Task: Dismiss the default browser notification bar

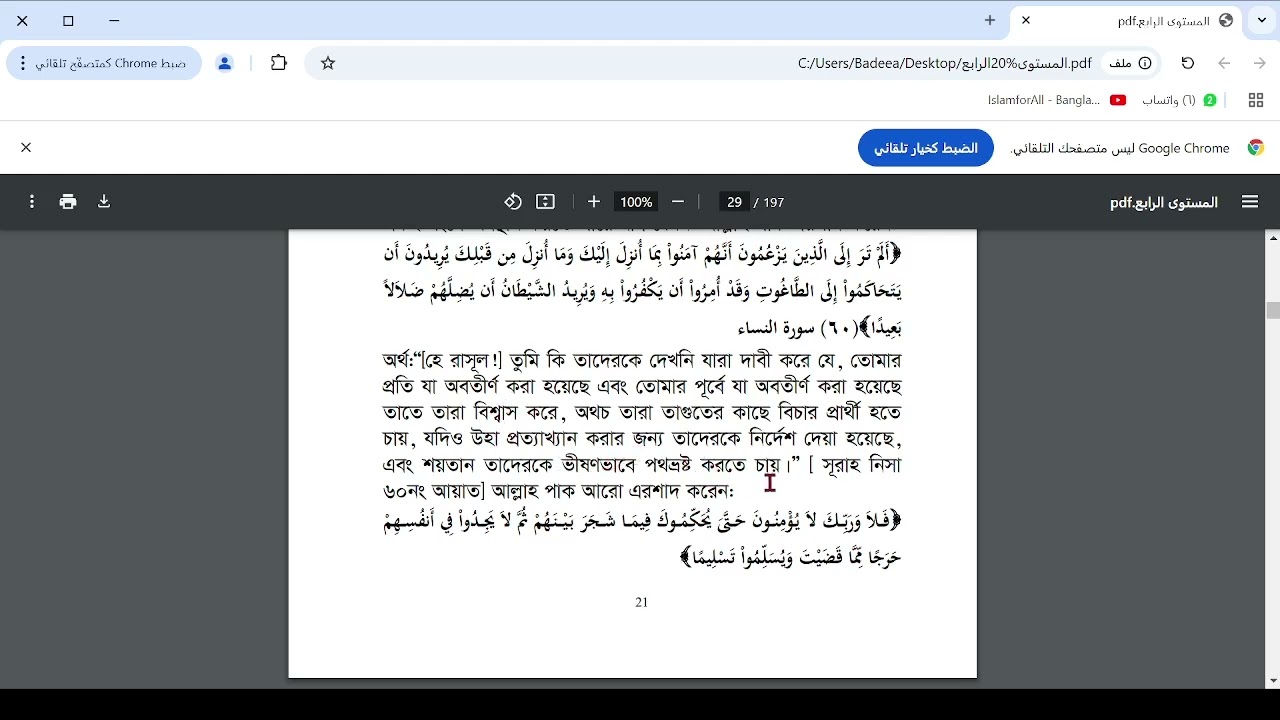Action: pyautogui.click(x=26, y=148)
